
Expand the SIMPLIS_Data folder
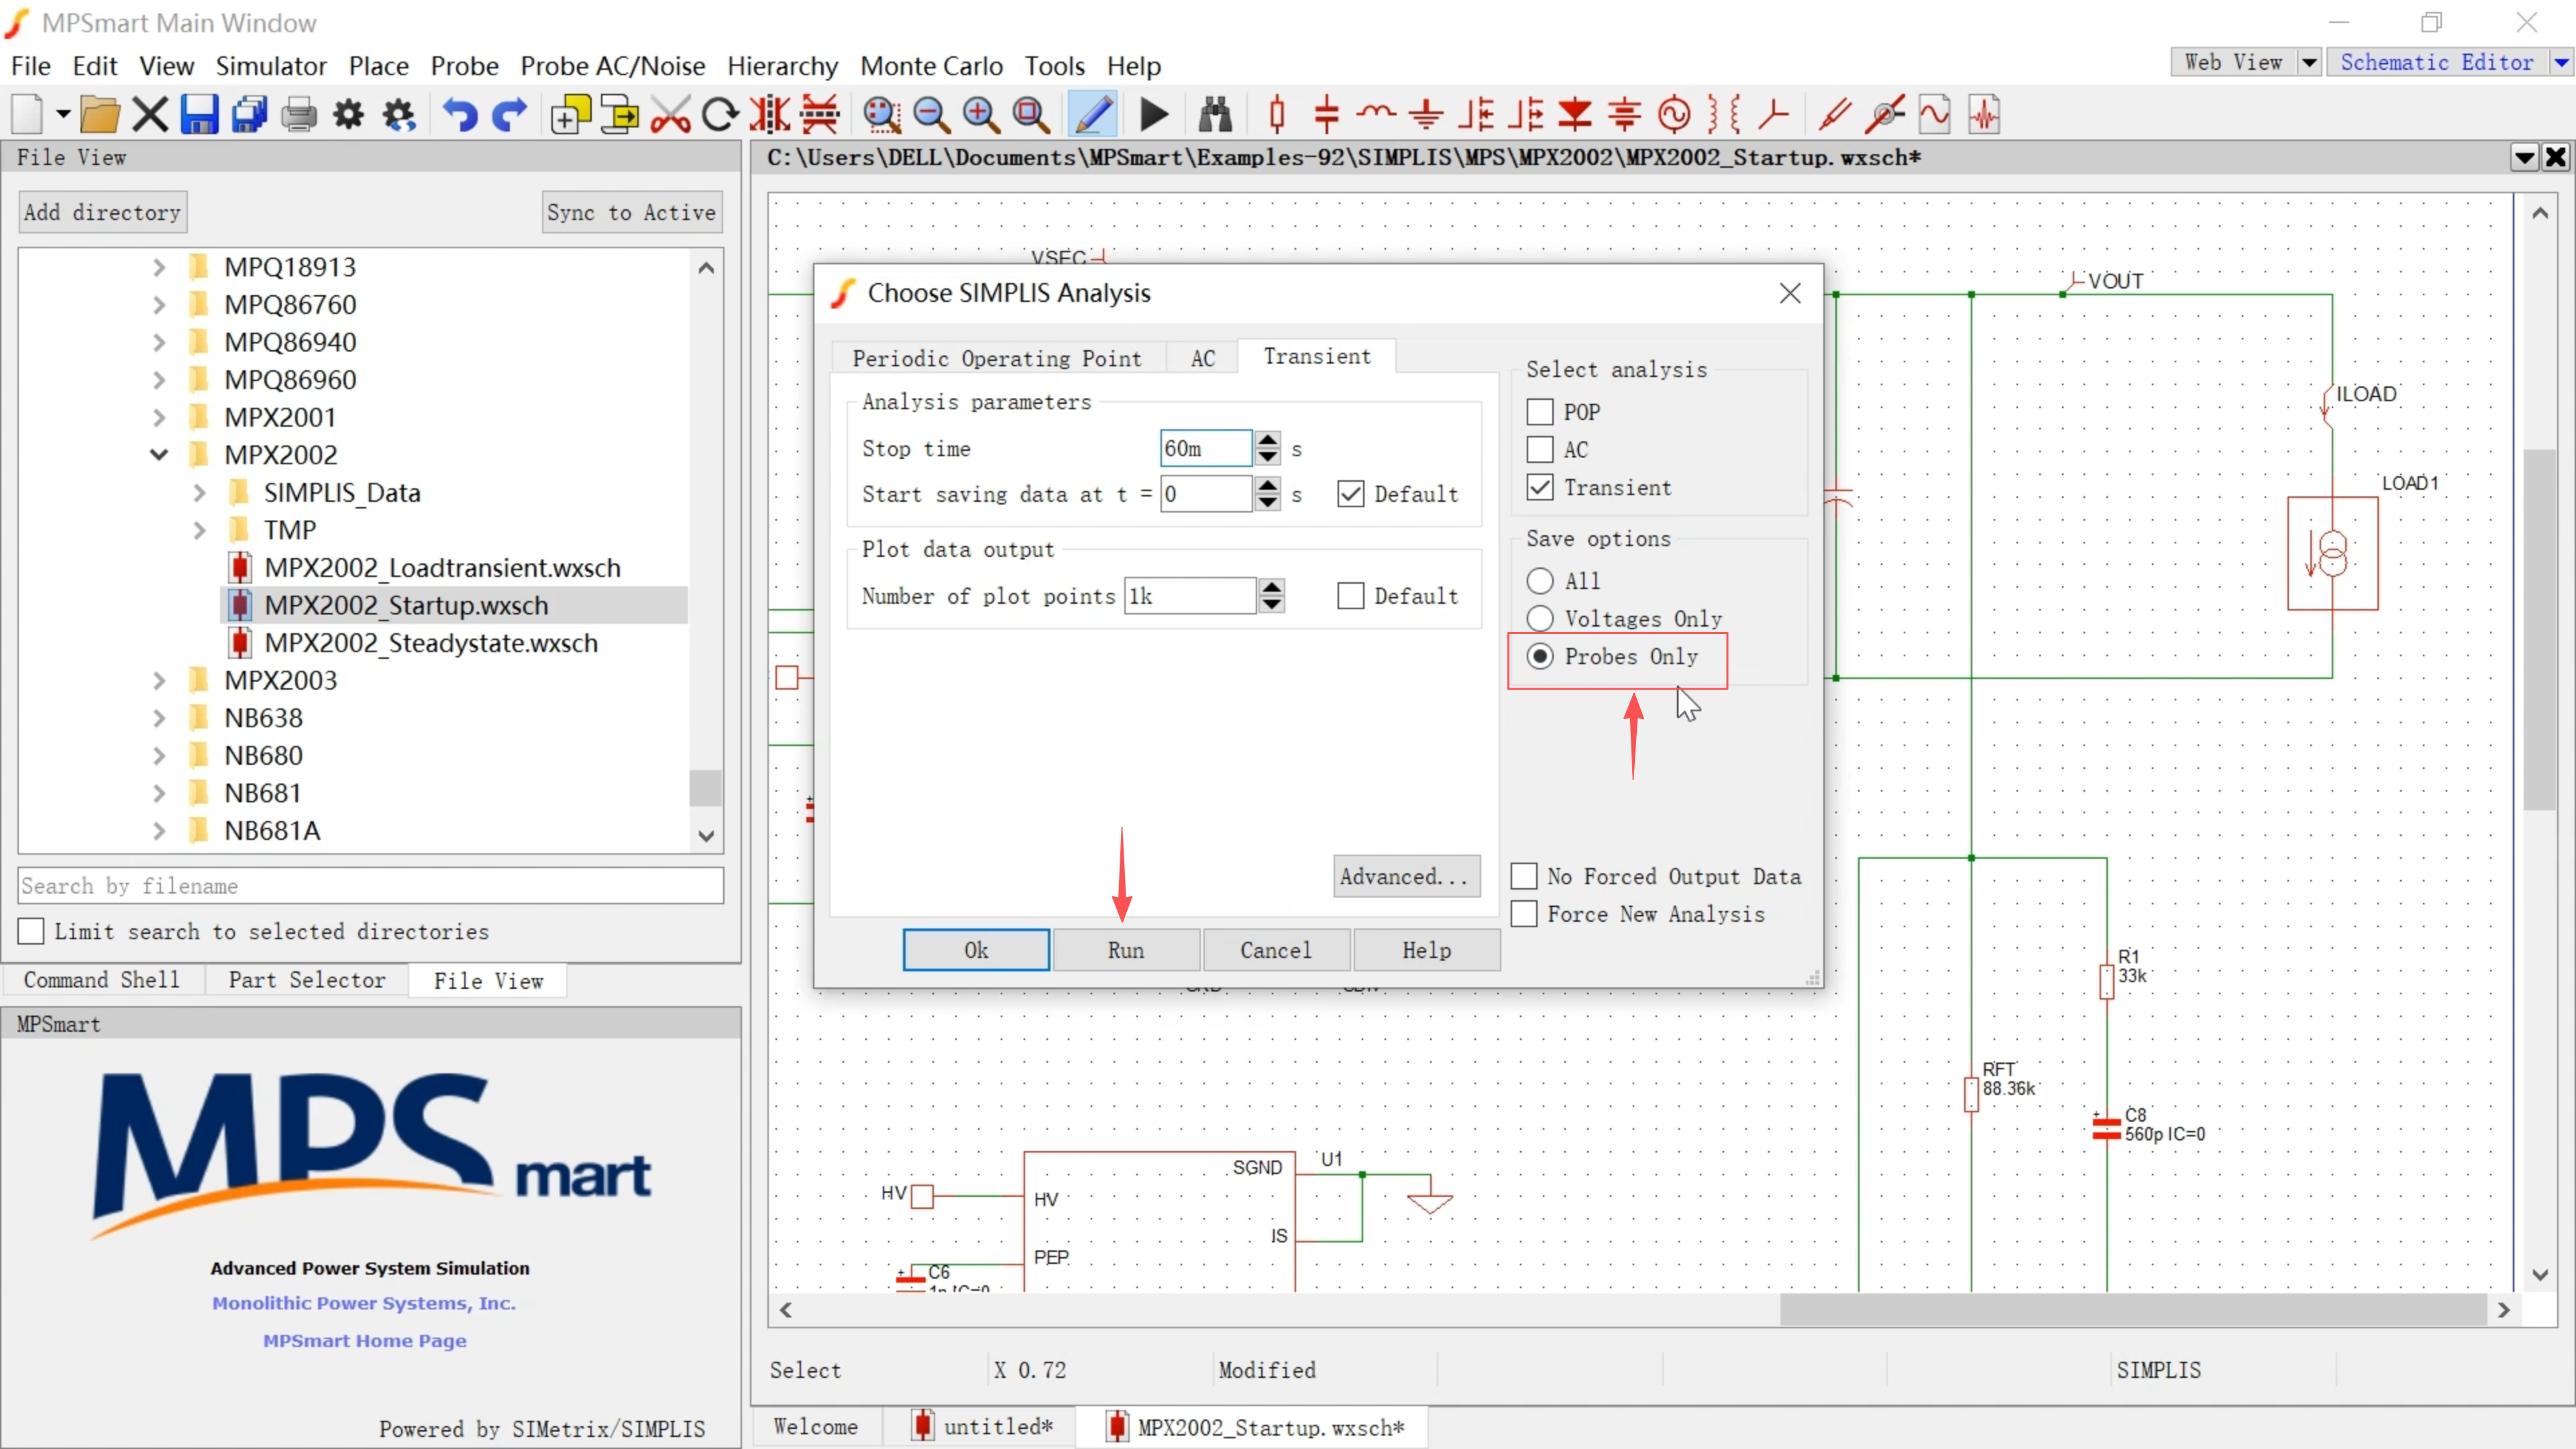[x=199, y=493]
